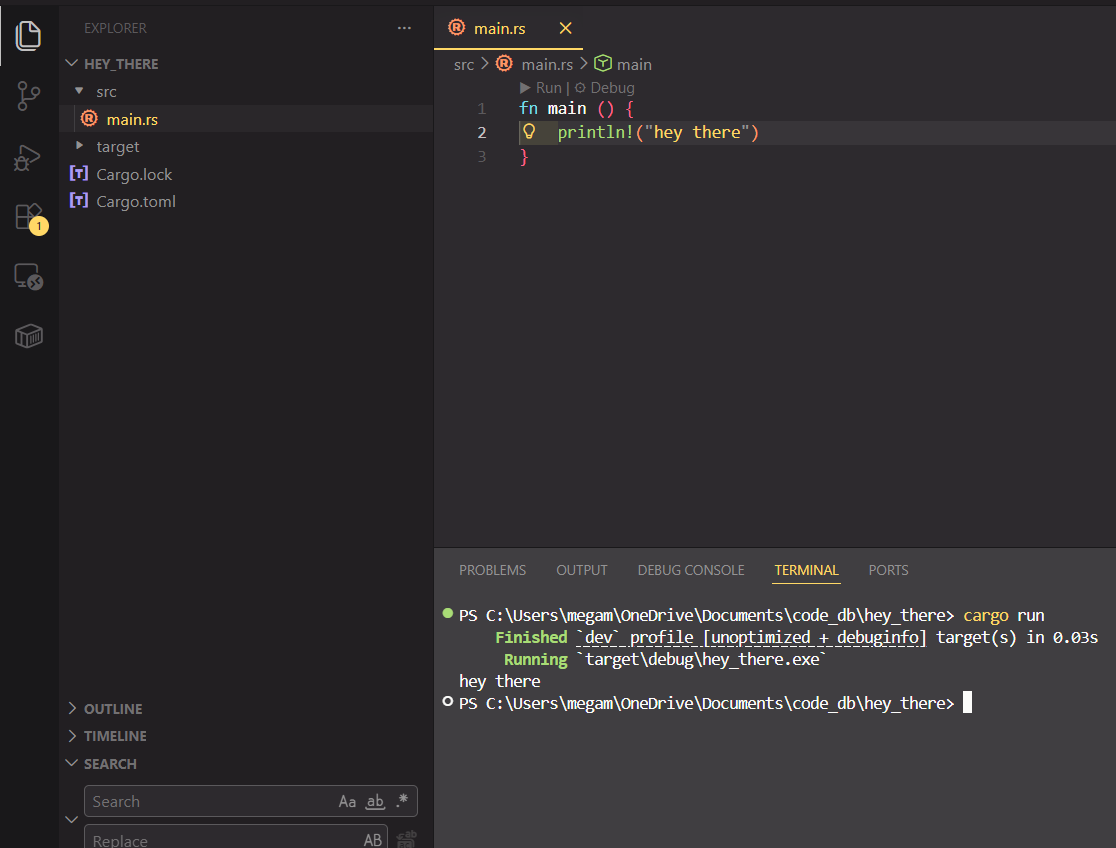Viewport: 1116px width, 848px height.
Task: Click the Replace All icon
Action: click(406, 840)
